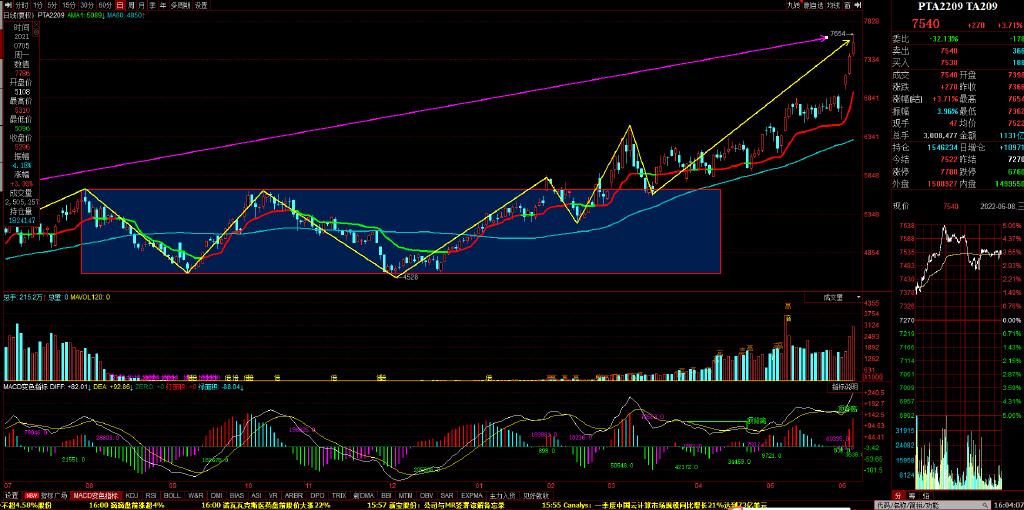Select the 15分 period button
This screenshot has width=1024, height=510.
tap(69, 5)
